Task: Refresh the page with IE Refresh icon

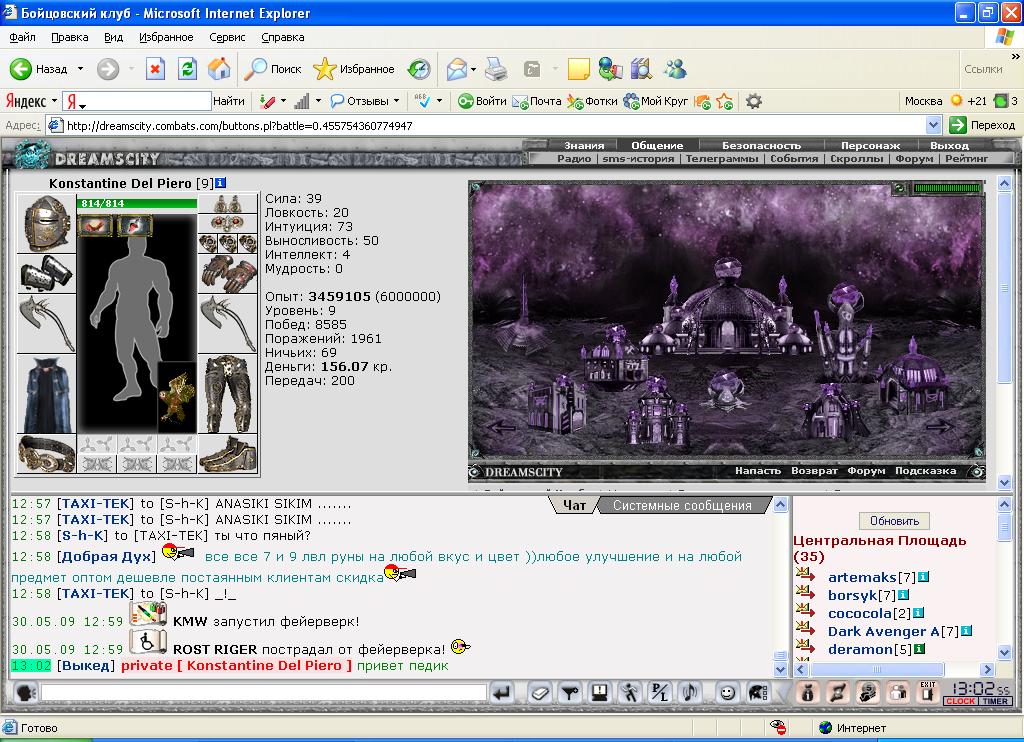Action: (x=187, y=69)
